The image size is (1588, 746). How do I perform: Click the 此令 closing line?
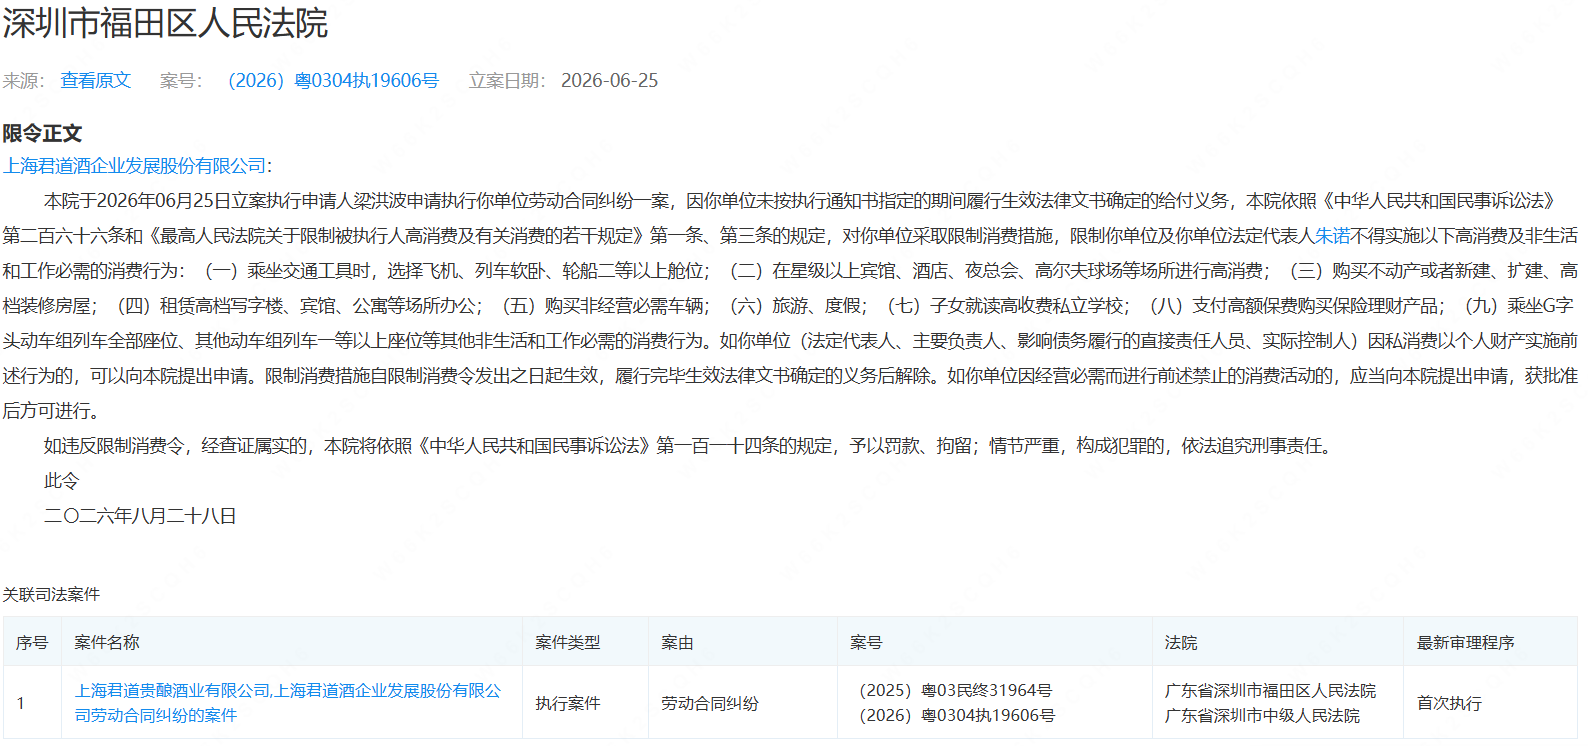(x=61, y=481)
